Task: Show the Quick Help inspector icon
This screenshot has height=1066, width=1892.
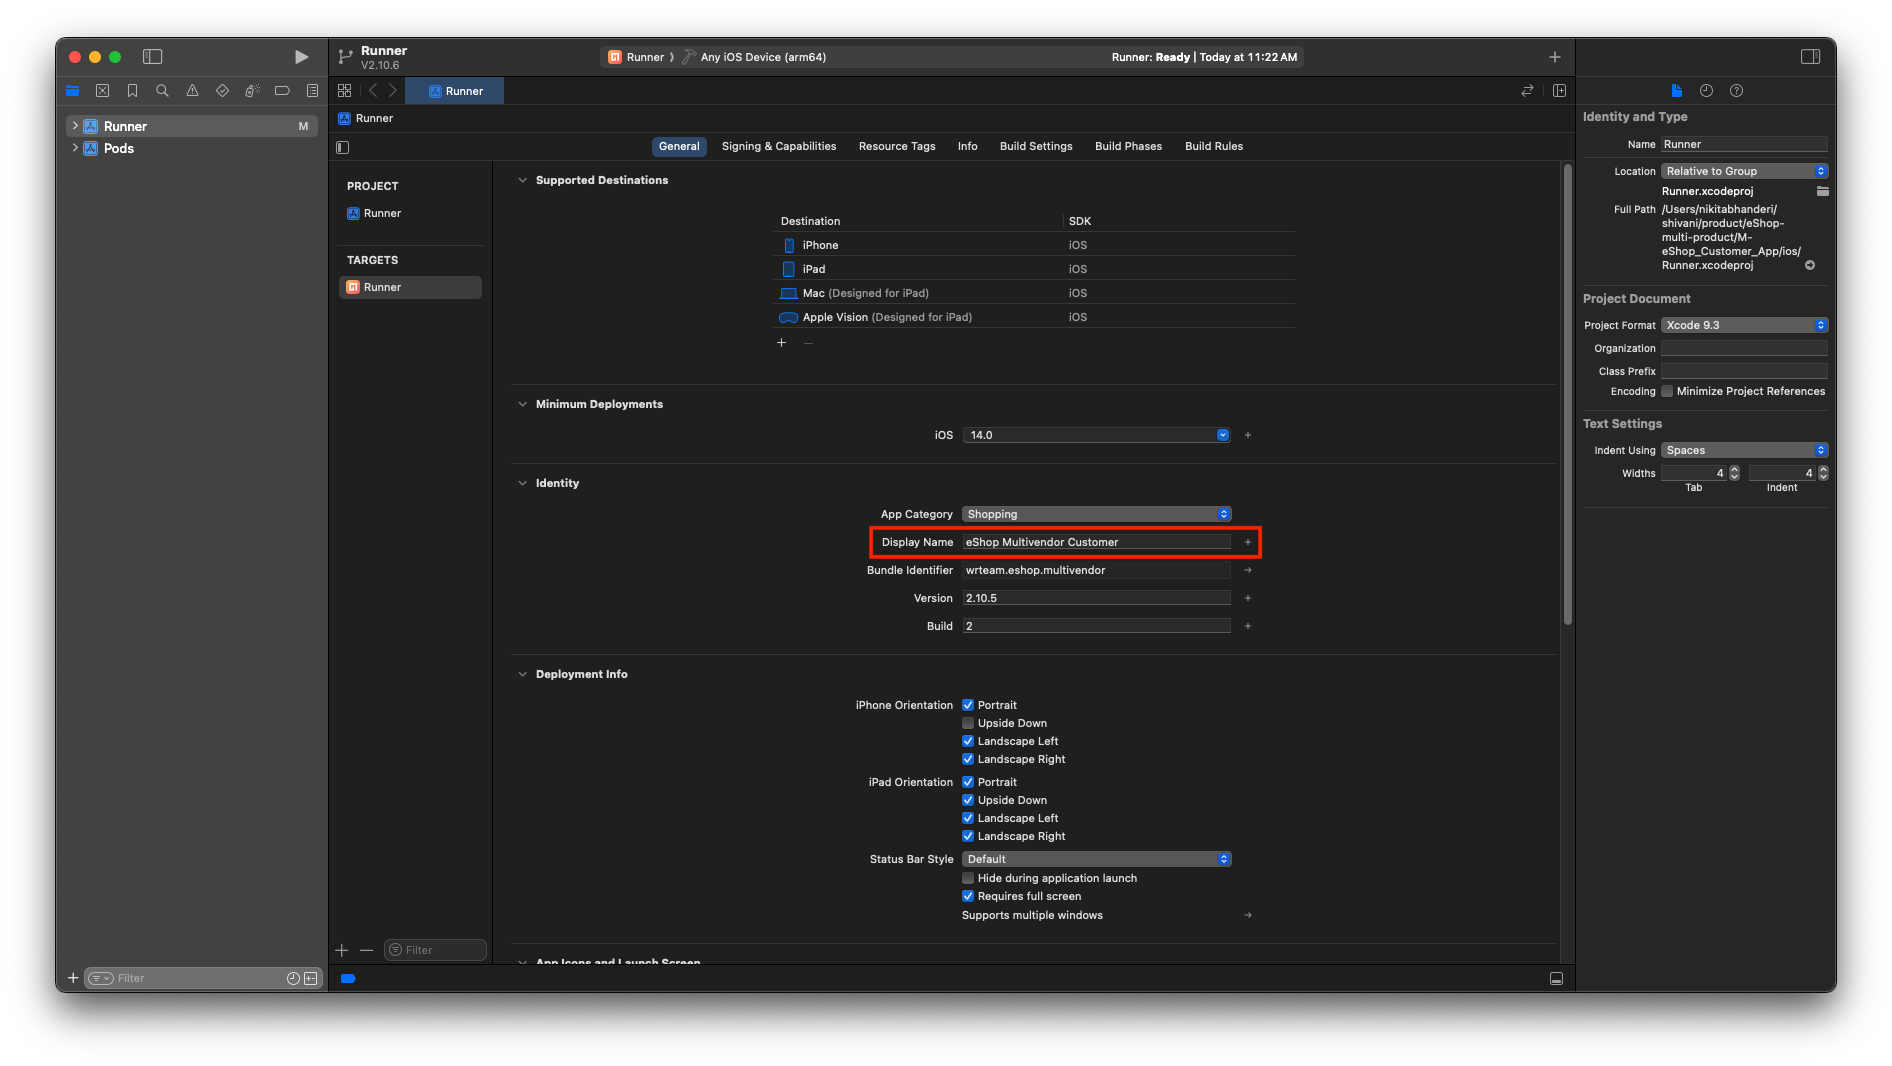Action: pyautogui.click(x=1737, y=91)
